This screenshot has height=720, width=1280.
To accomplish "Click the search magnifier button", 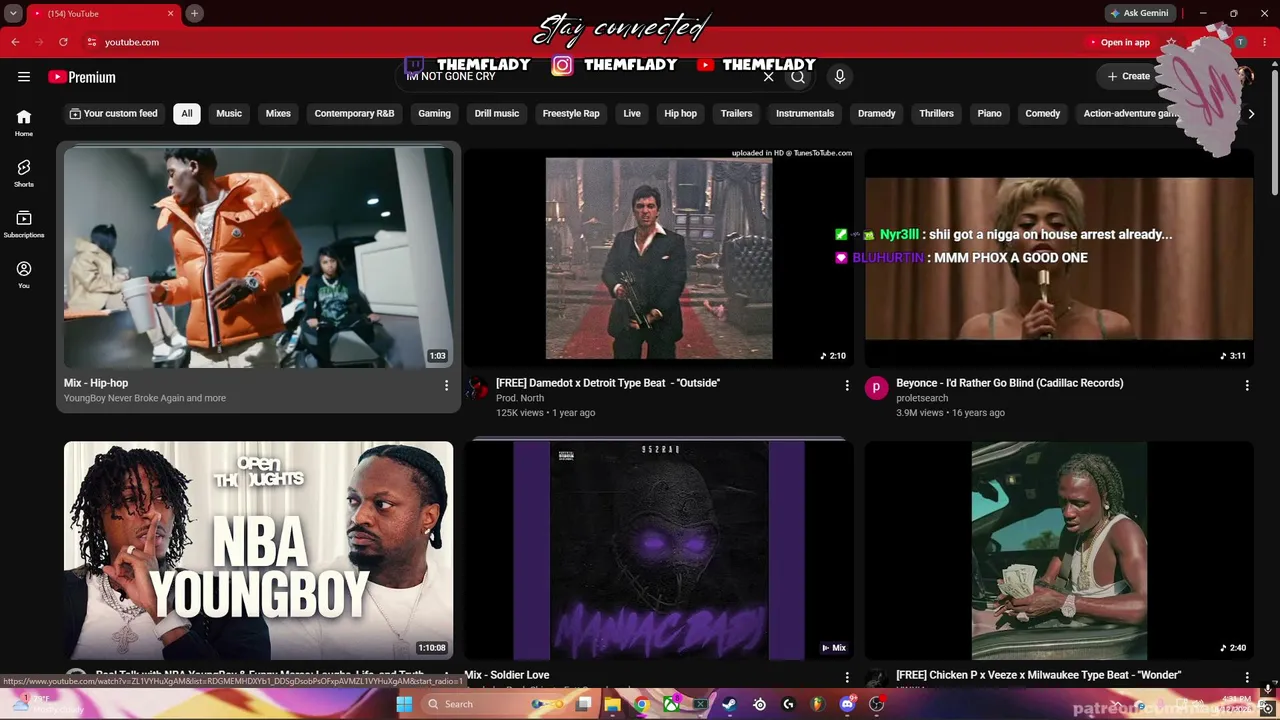I will pyautogui.click(x=798, y=77).
